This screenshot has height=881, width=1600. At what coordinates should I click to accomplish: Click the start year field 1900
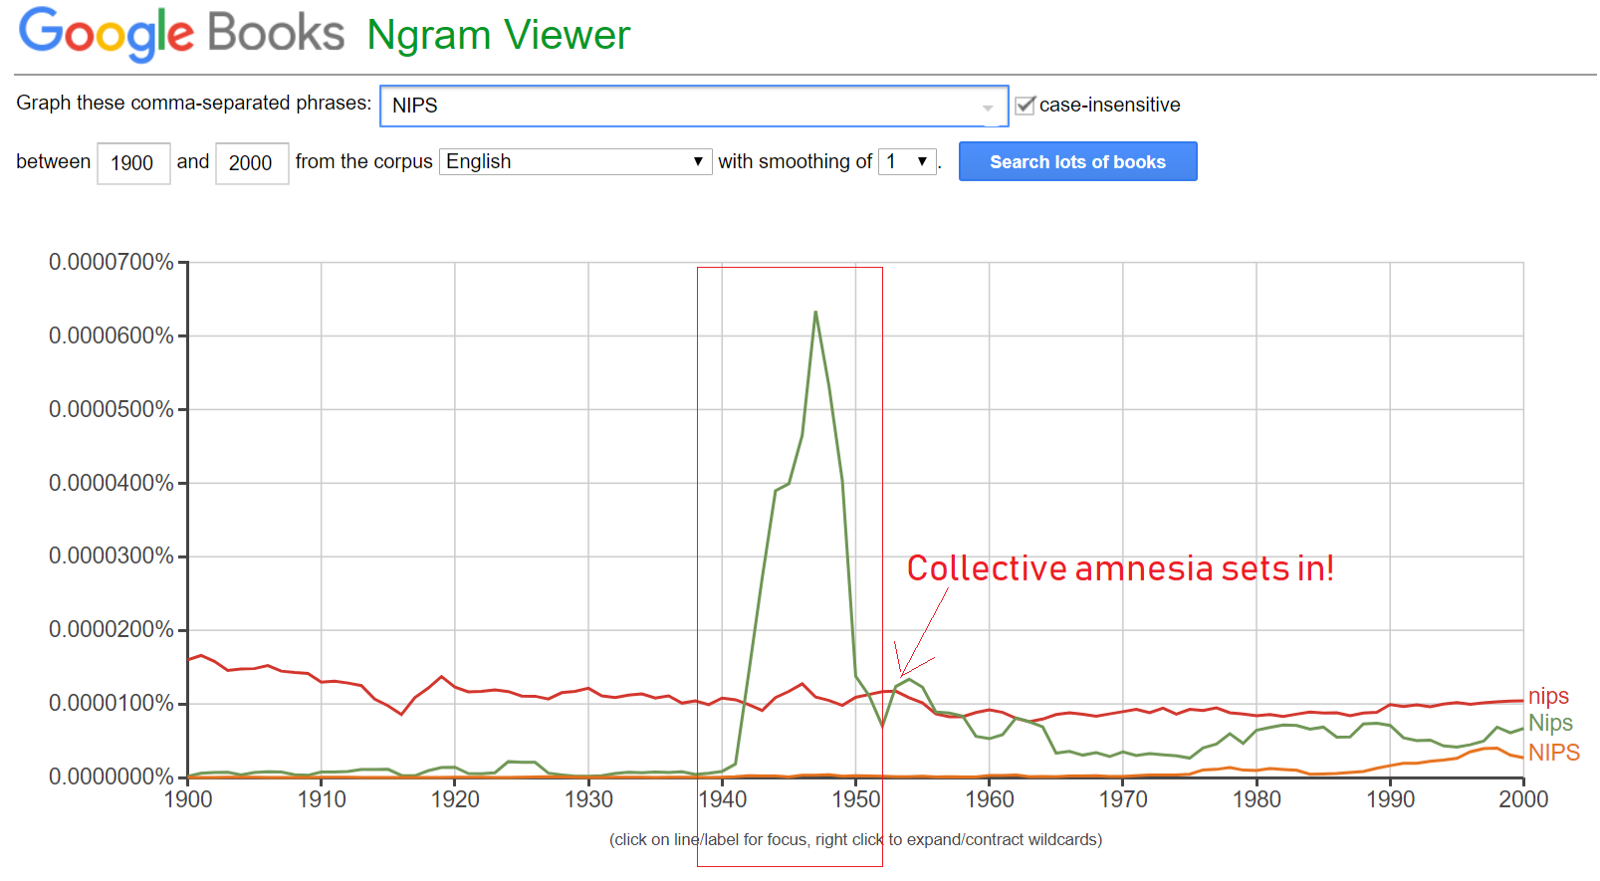pyautogui.click(x=132, y=163)
